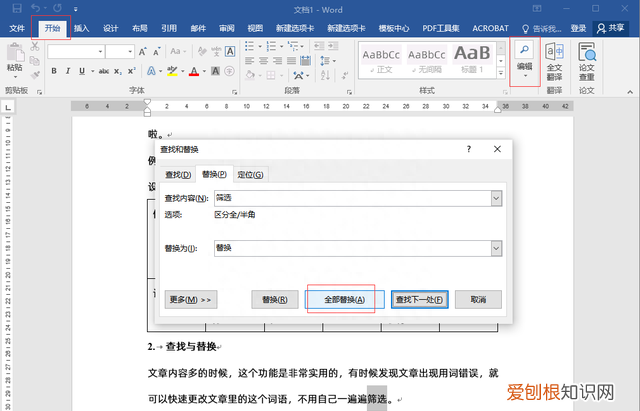This screenshot has height=411, width=640.
Task: Increase indent icon
Action: tap(333, 46)
